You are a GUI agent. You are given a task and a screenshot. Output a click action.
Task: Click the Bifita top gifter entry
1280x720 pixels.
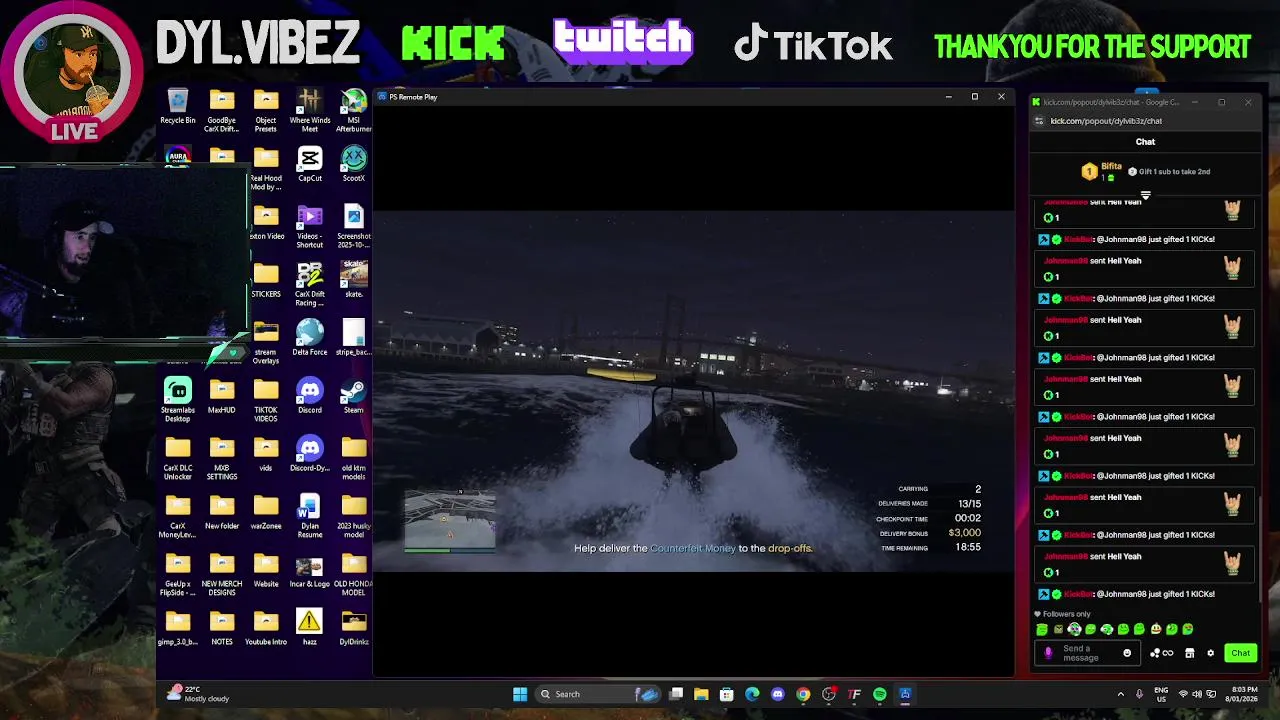click(x=1103, y=171)
